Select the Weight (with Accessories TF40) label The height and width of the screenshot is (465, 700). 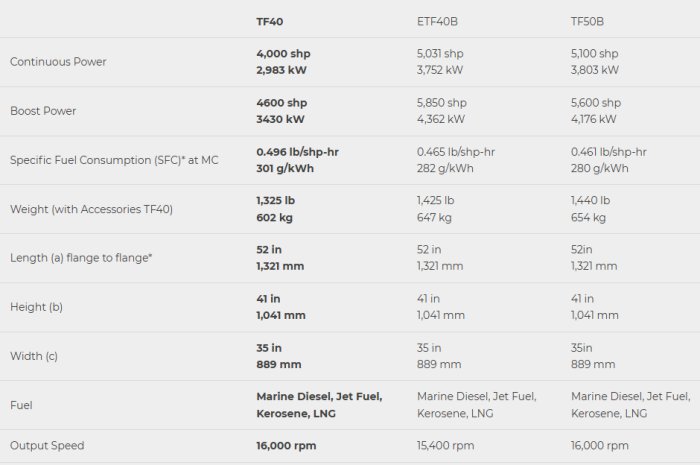point(91,209)
